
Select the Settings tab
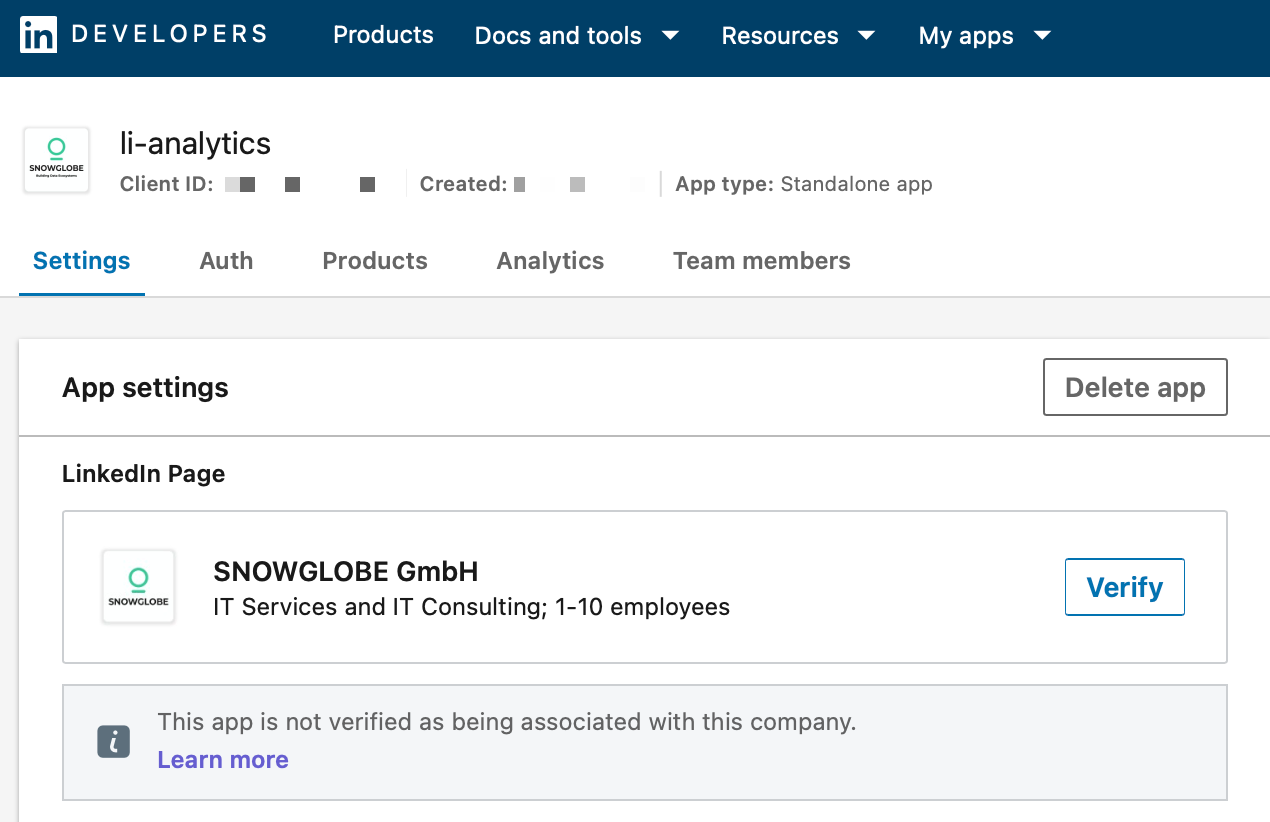pyautogui.click(x=82, y=261)
